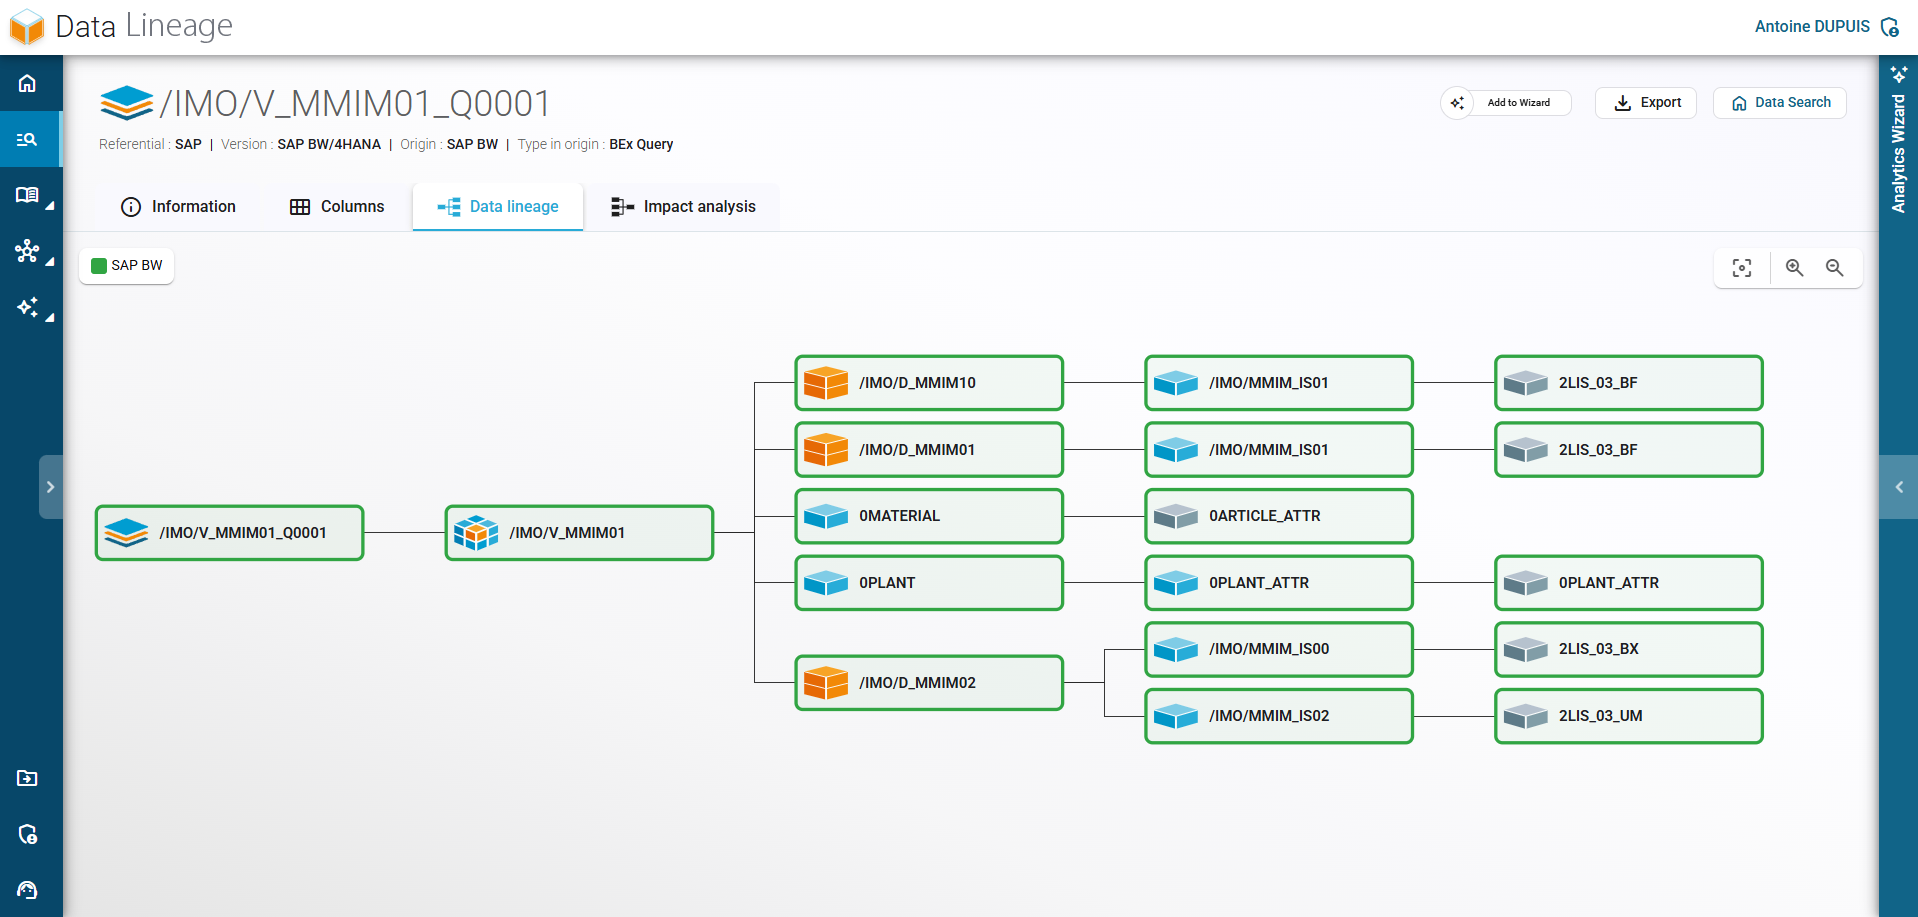Zoom in using the magnifier plus icon
The width and height of the screenshot is (1918, 917).
[1794, 268]
